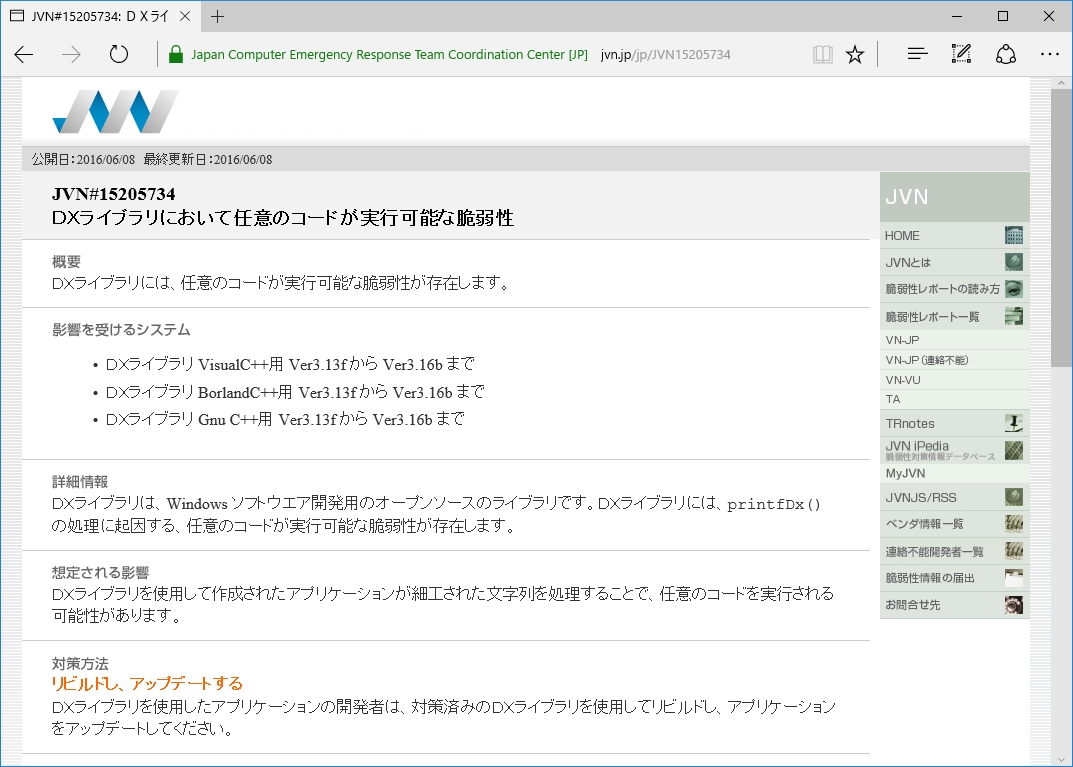The height and width of the screenshot is (767, 1073).
Task: Minimize the browser window
Action: tap(957, 16)
